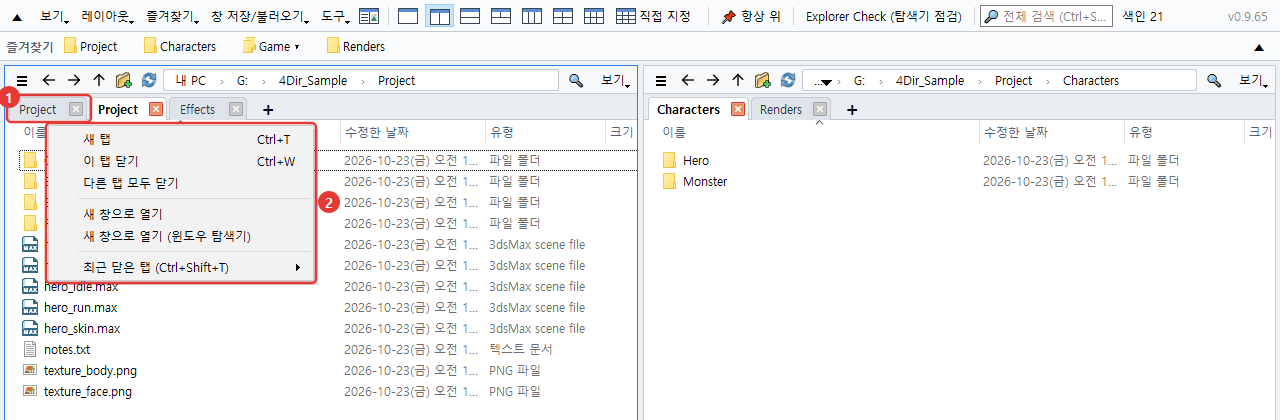This screenshot has height=420, width=1280.
Task: Go forward in the right pane
Action: [x=712, y=80]
